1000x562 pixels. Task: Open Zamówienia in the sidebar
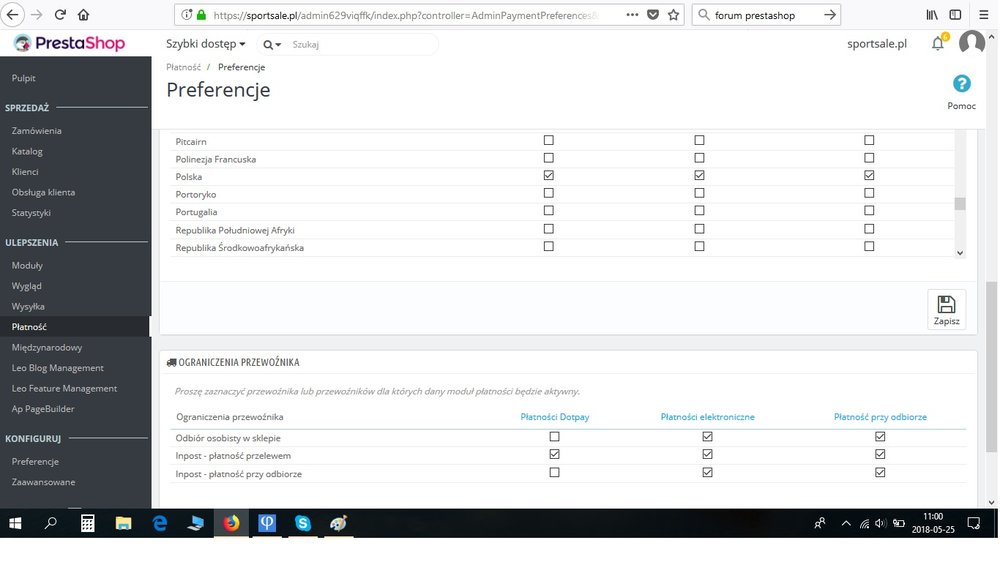[x=36, y=131]
